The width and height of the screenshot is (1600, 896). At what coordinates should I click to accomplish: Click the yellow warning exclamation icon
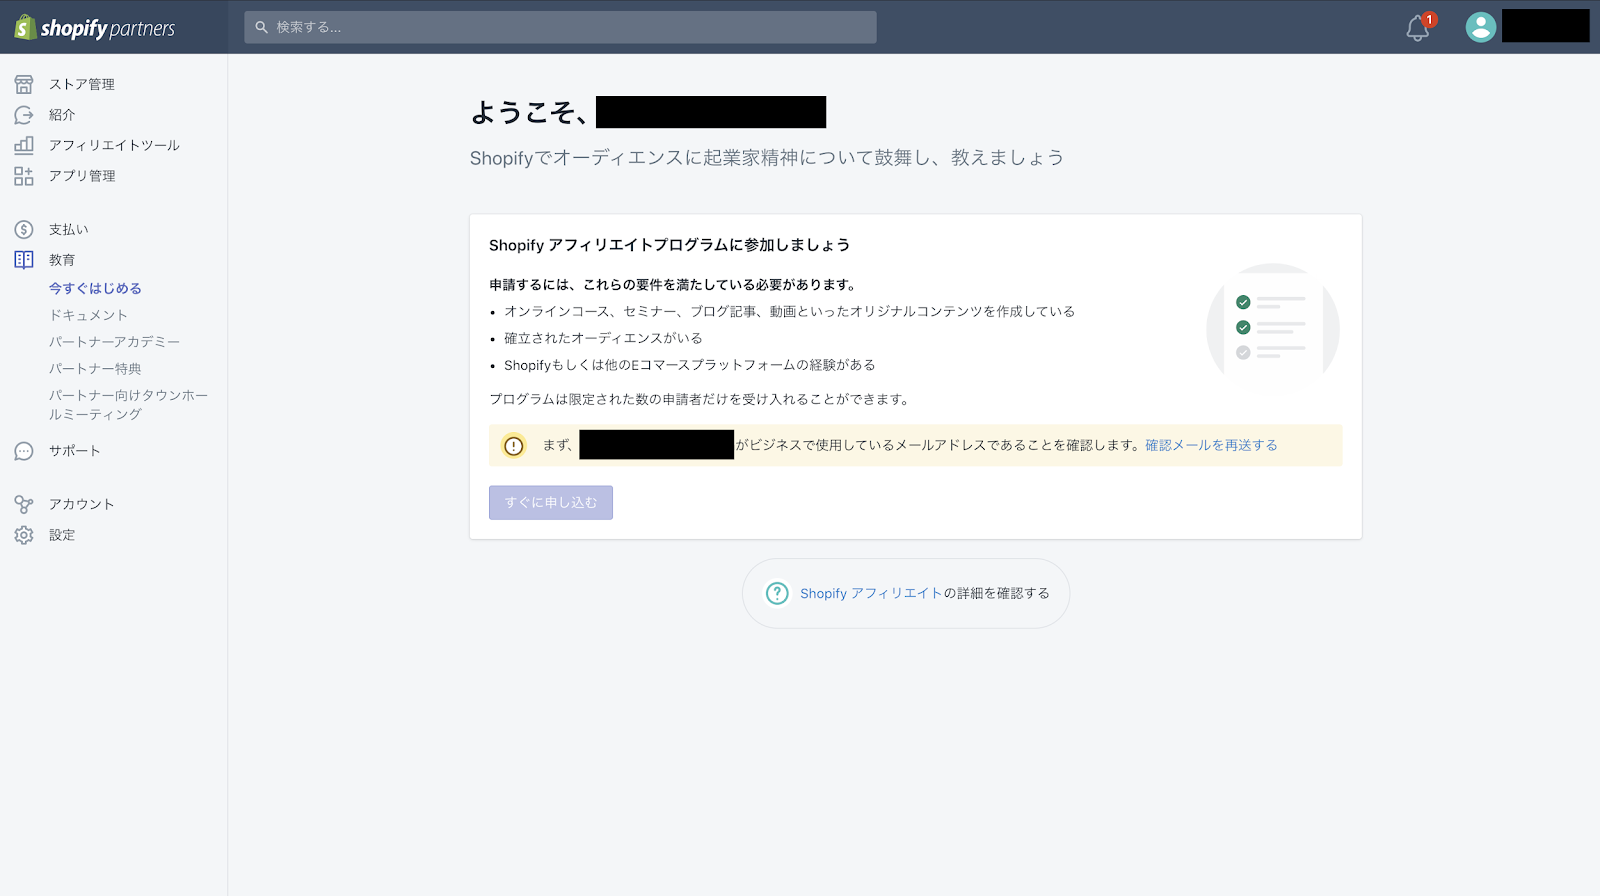514,446
